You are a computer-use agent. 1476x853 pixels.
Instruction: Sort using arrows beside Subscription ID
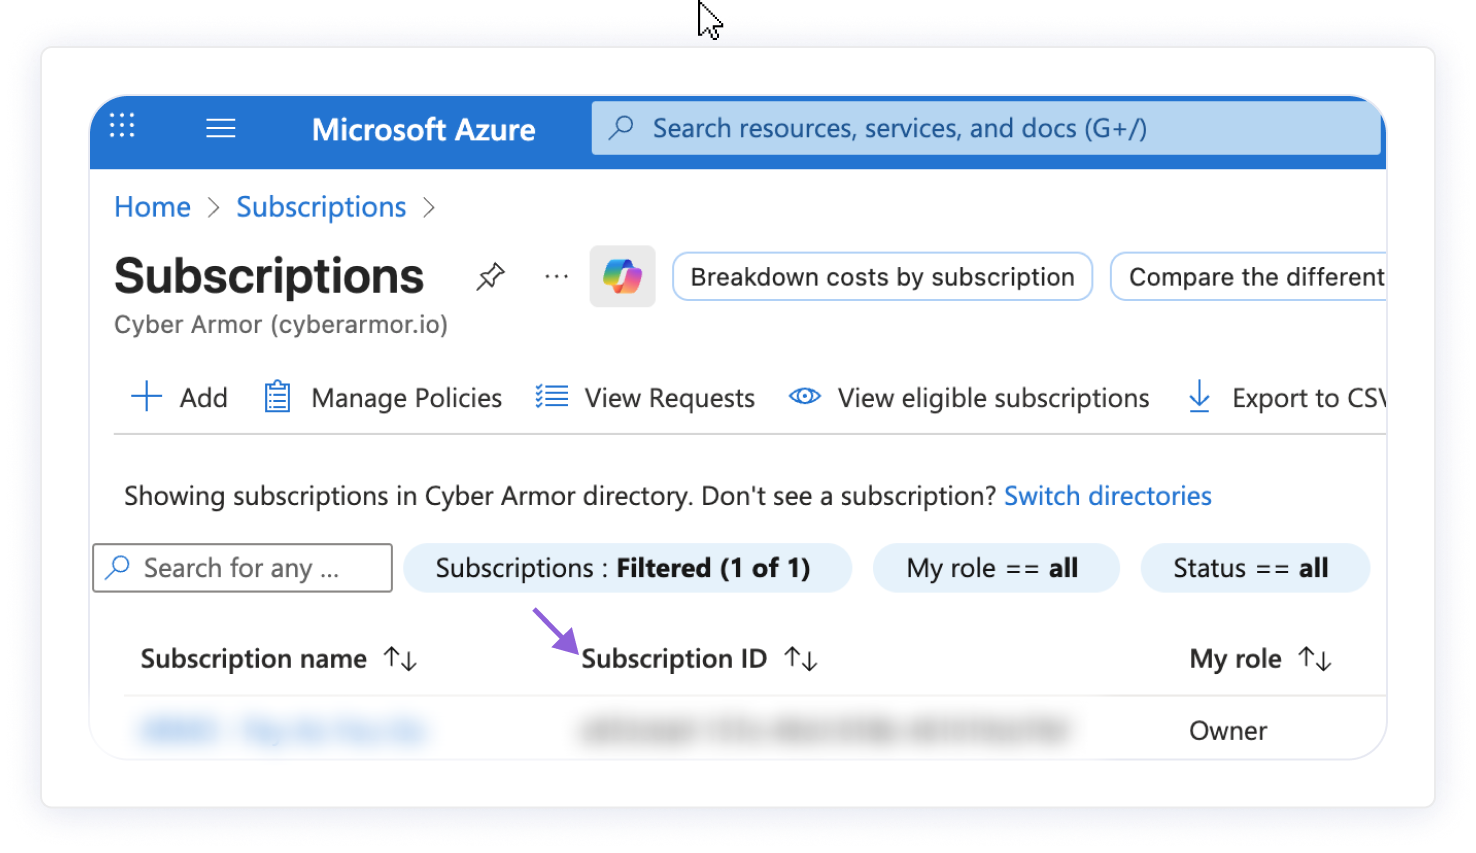[801, 659]
